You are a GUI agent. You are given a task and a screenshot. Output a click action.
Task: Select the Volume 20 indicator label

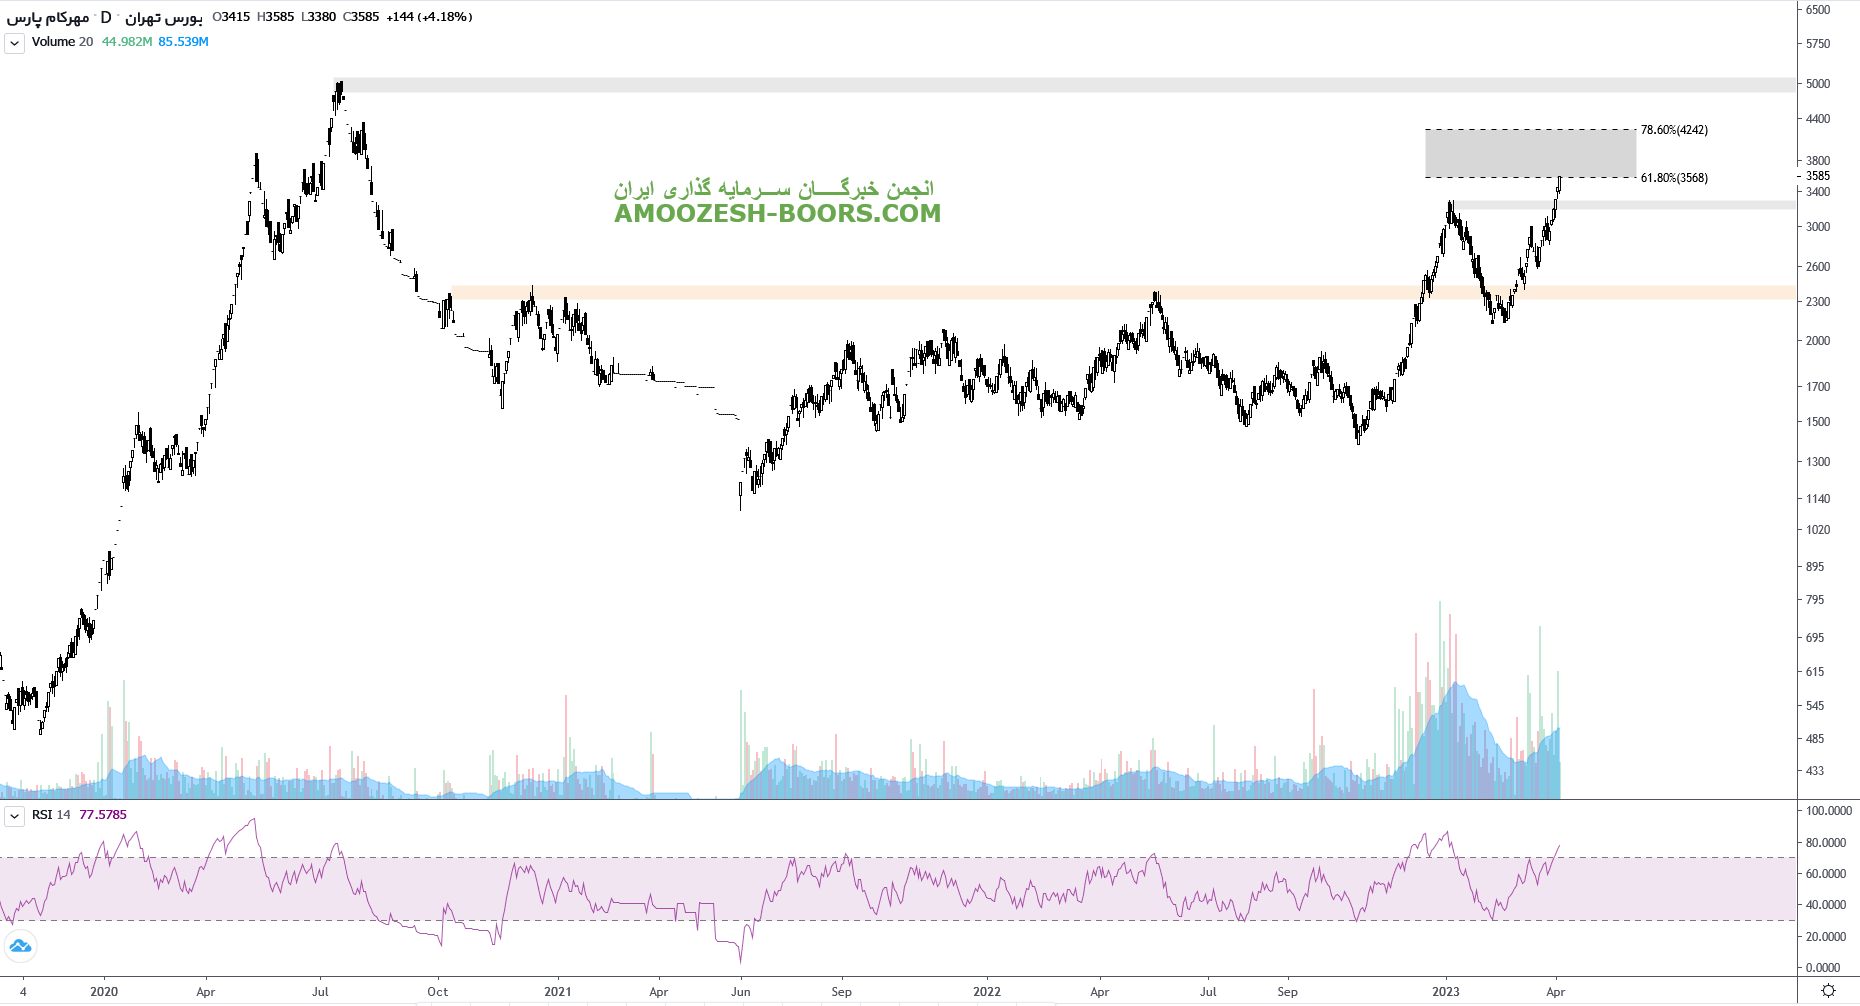click(62, 42)
